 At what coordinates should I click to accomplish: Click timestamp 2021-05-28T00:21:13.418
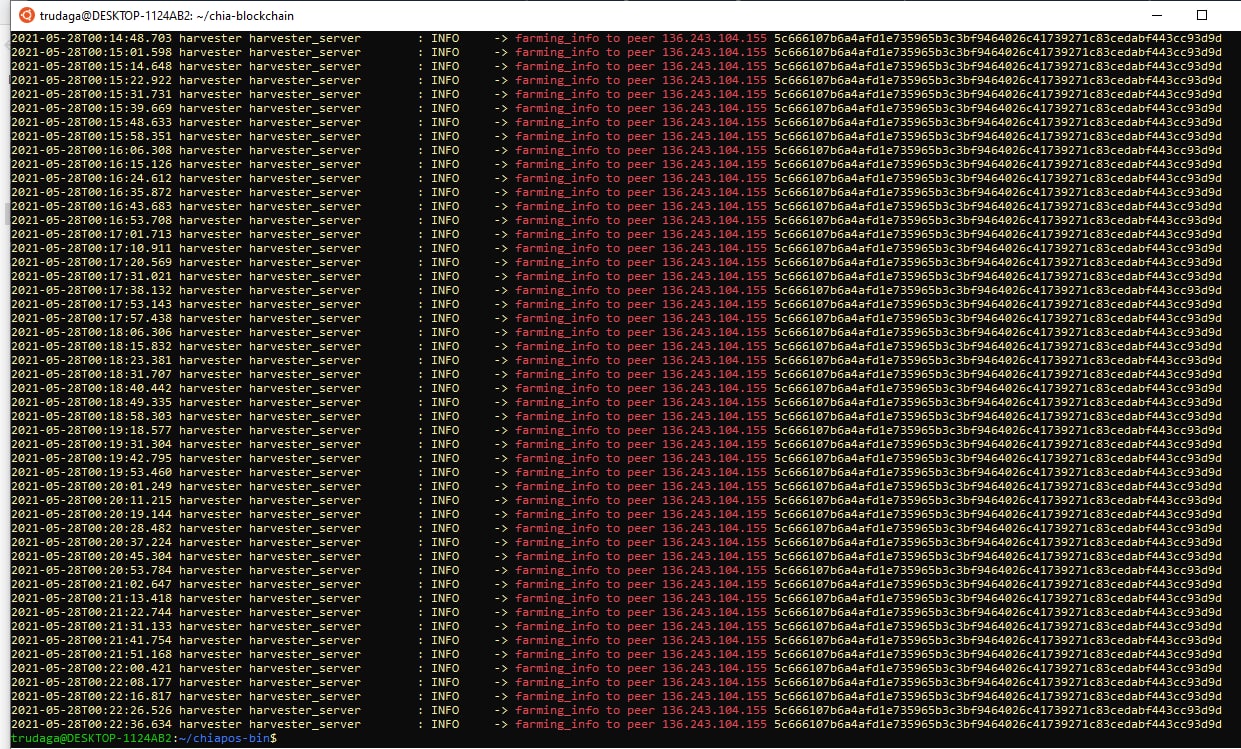point(91,598)
